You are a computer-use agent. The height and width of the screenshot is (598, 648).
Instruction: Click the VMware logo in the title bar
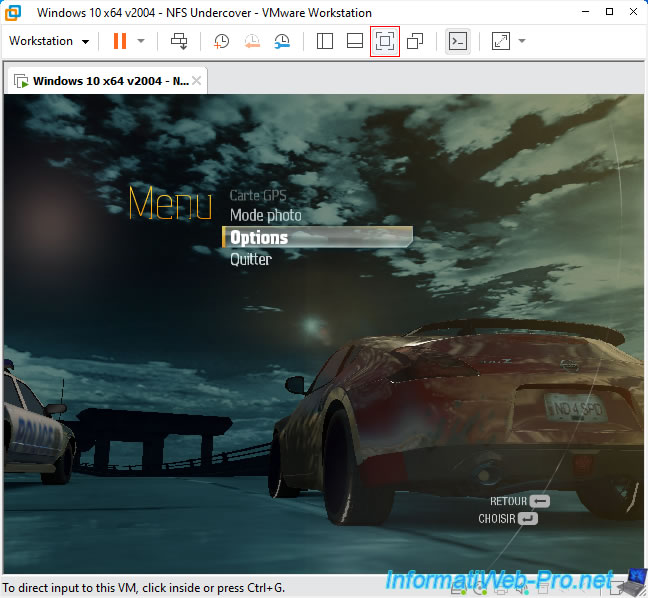coord(12,12)
